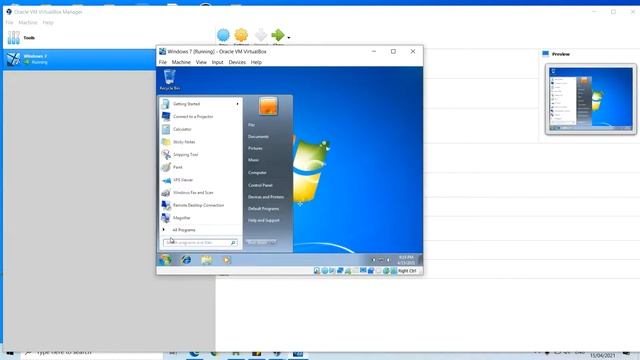
Task: Click the magnifier icon in Start search box
Action: pyautogui.click(x=233, y=243)
